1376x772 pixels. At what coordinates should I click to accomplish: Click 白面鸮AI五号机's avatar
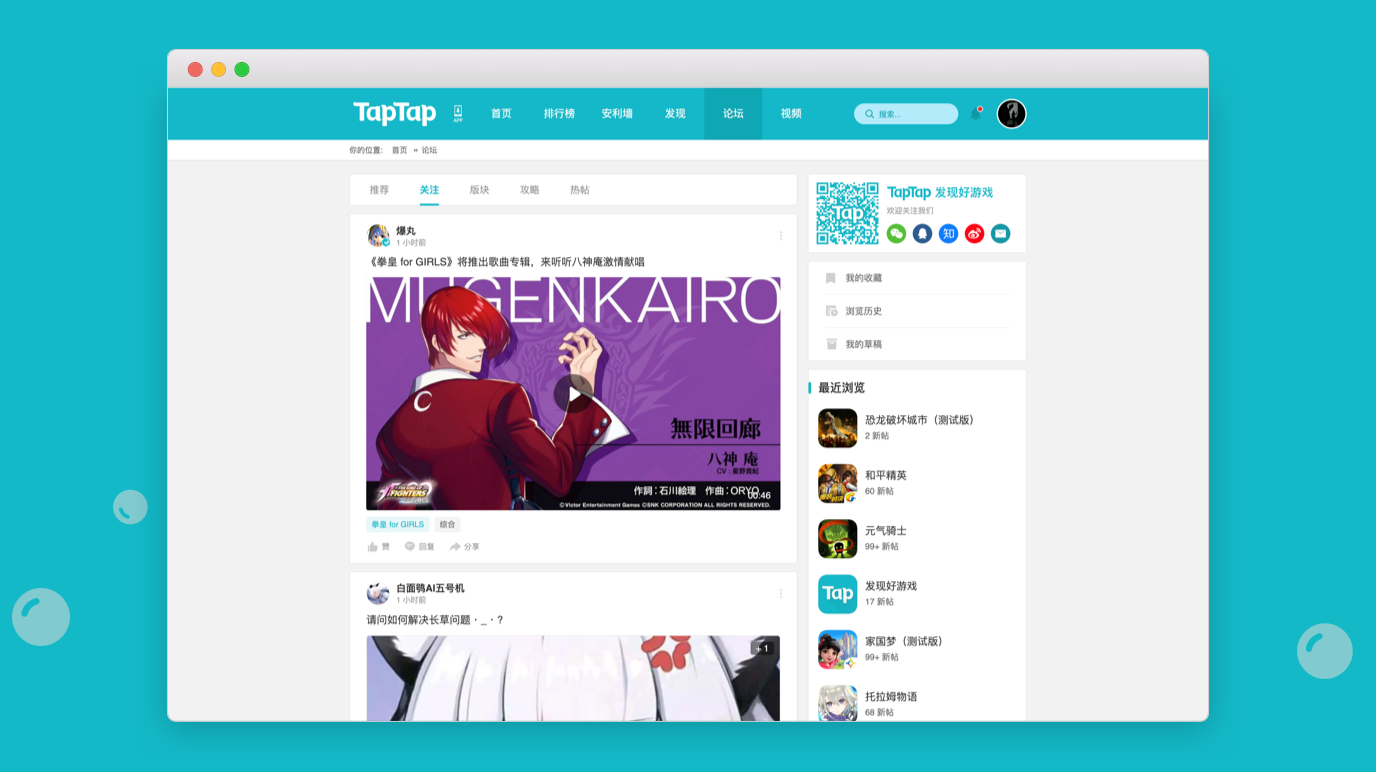click(x=378, y=594)
